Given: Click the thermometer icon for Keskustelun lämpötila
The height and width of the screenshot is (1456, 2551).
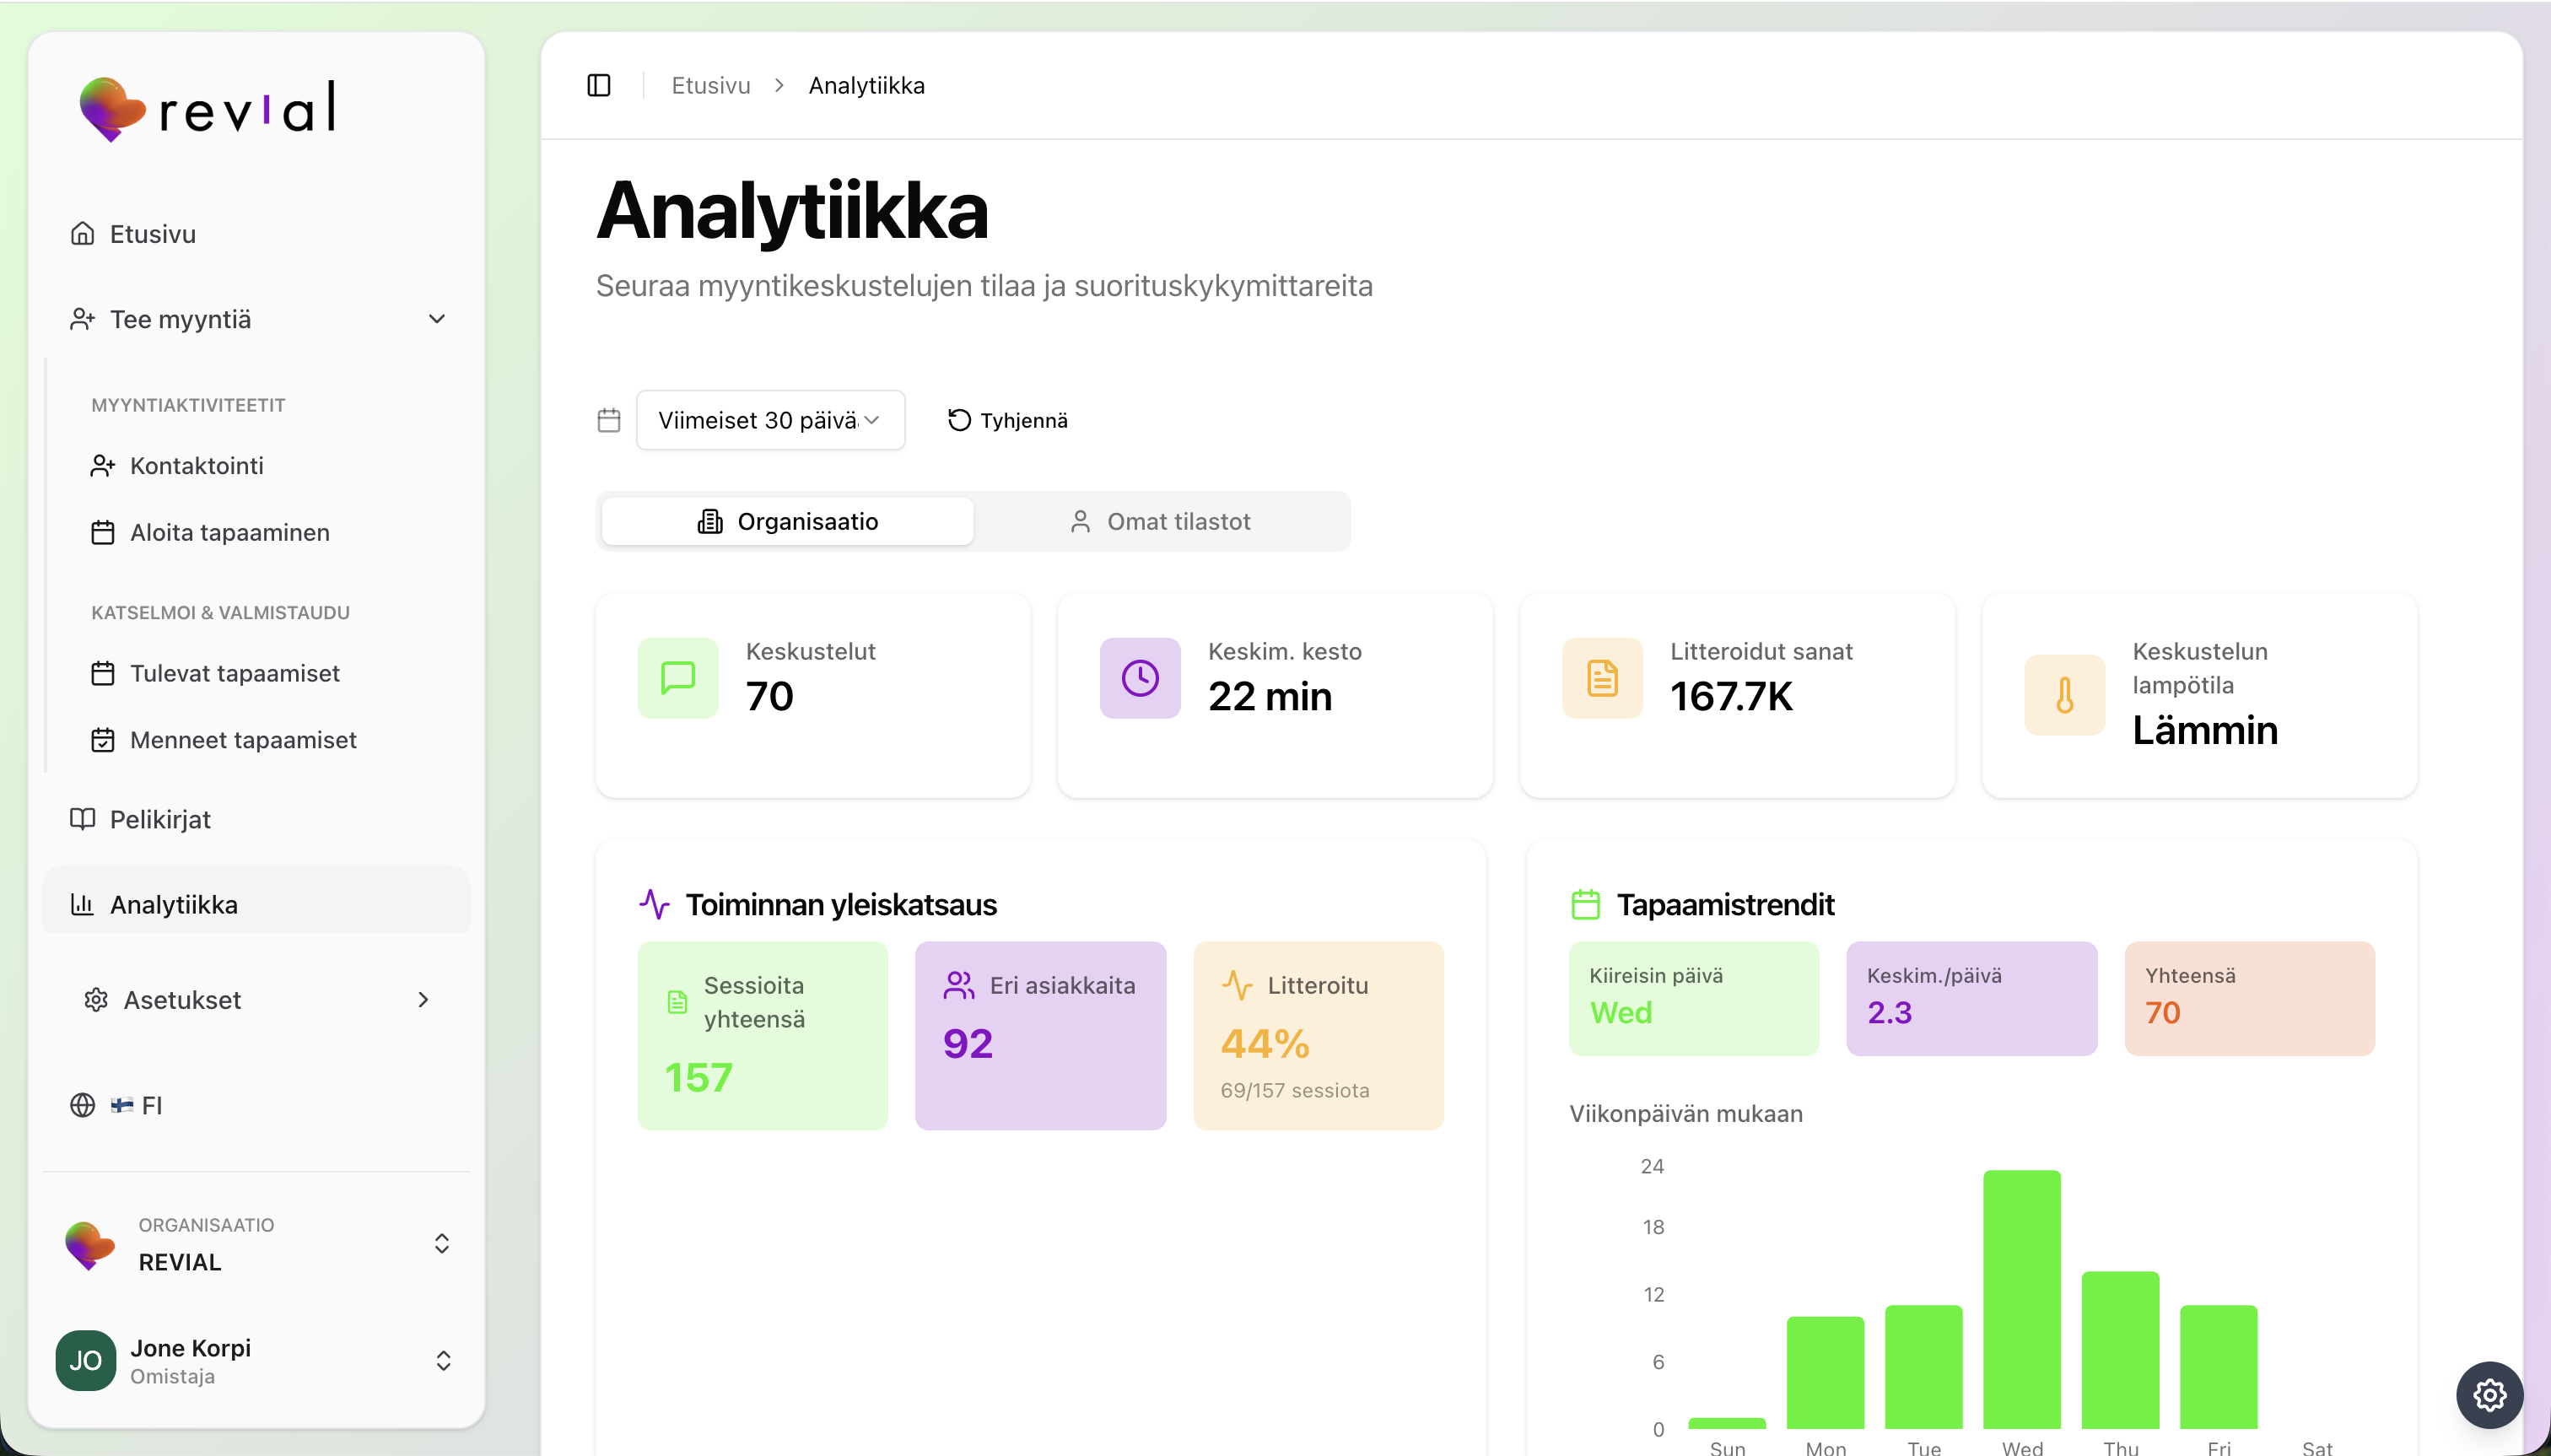Looking at the screenshot, I should pos(2063,695).
